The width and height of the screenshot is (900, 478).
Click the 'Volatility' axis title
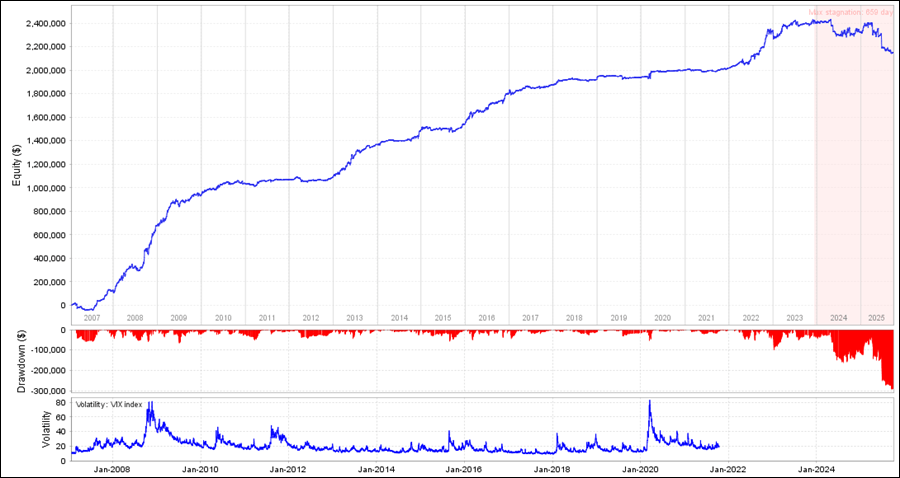point(45,428)
